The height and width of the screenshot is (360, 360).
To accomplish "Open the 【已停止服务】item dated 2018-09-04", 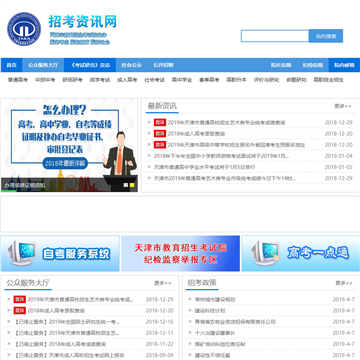I will coord(69,355).
